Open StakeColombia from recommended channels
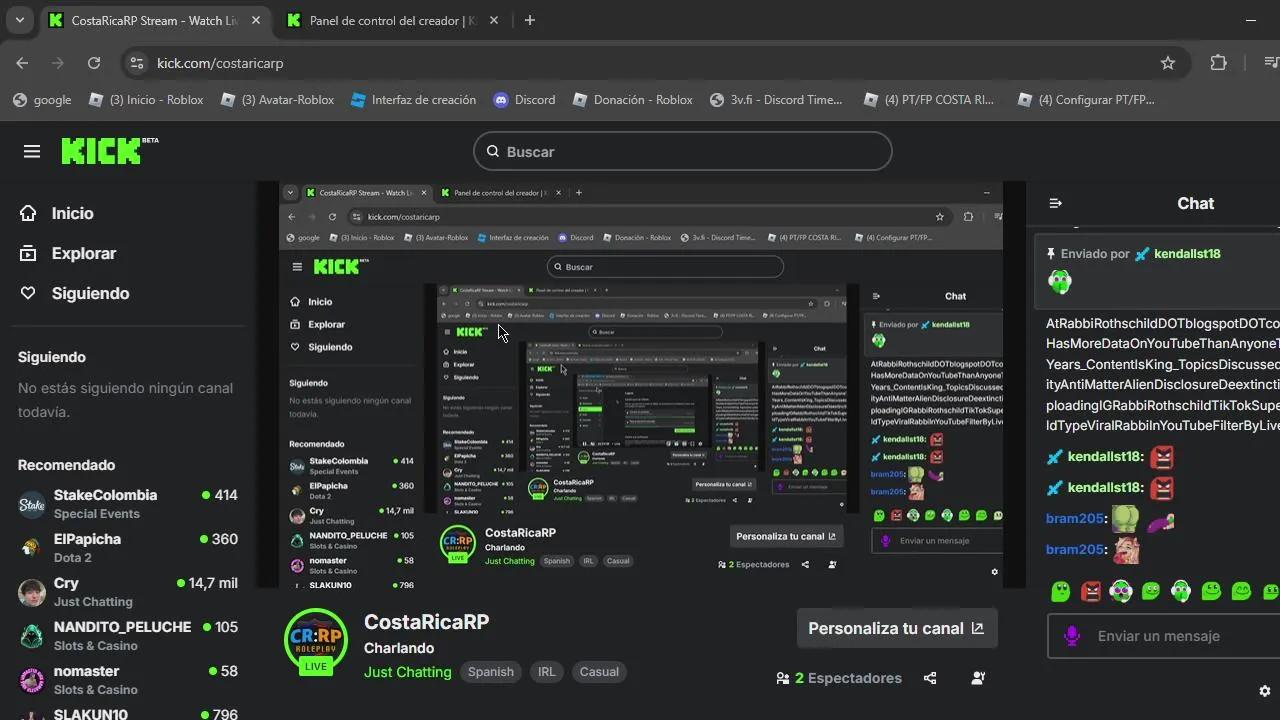The width and height of the screenshot is (1280, 720). click(x=105, y=495)
